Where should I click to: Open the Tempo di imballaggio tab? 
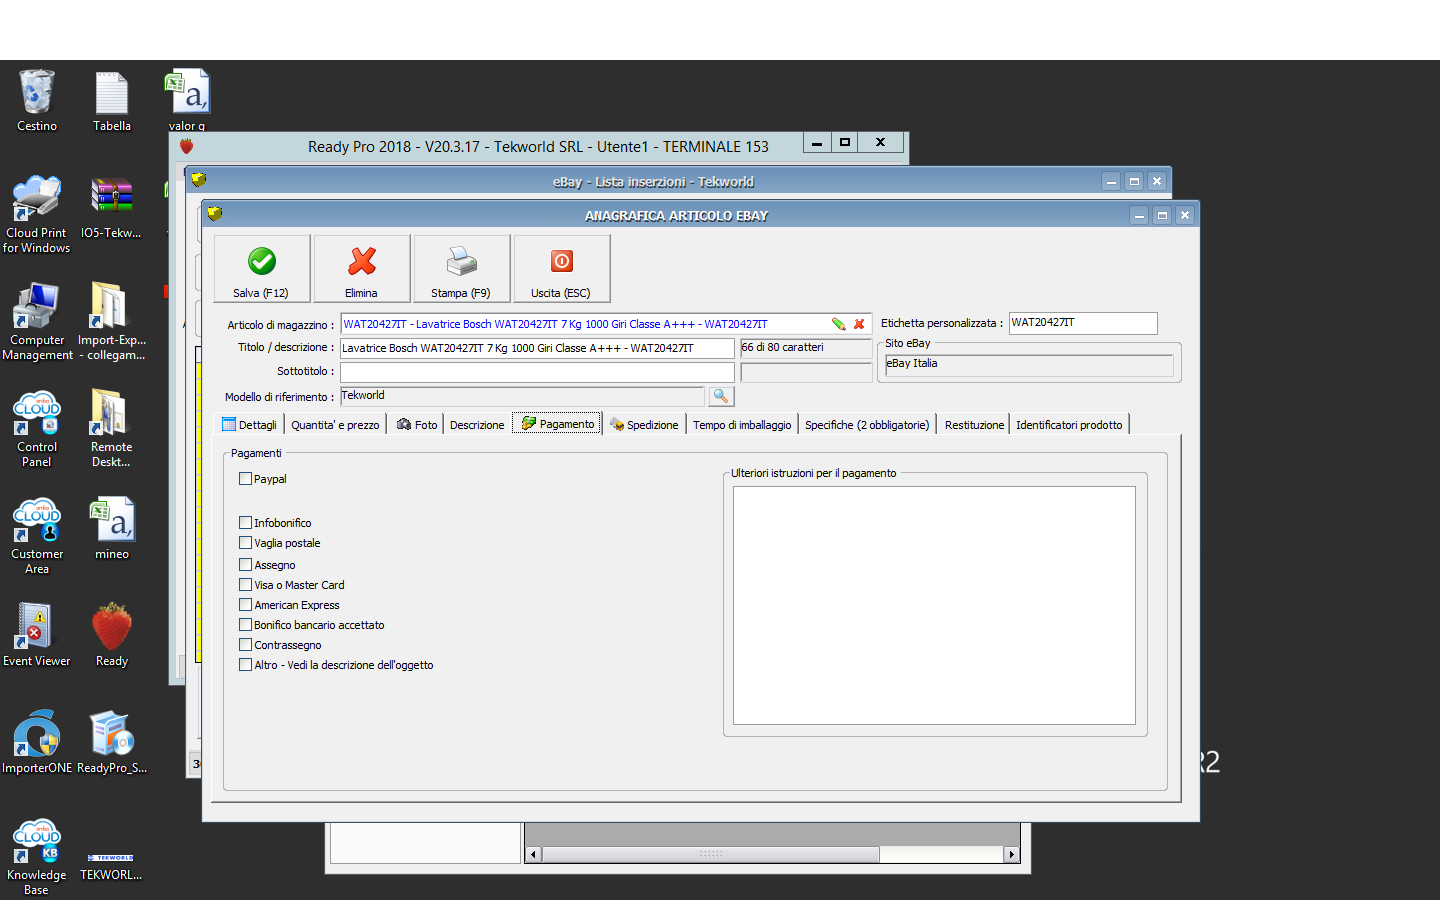point(742,425)
